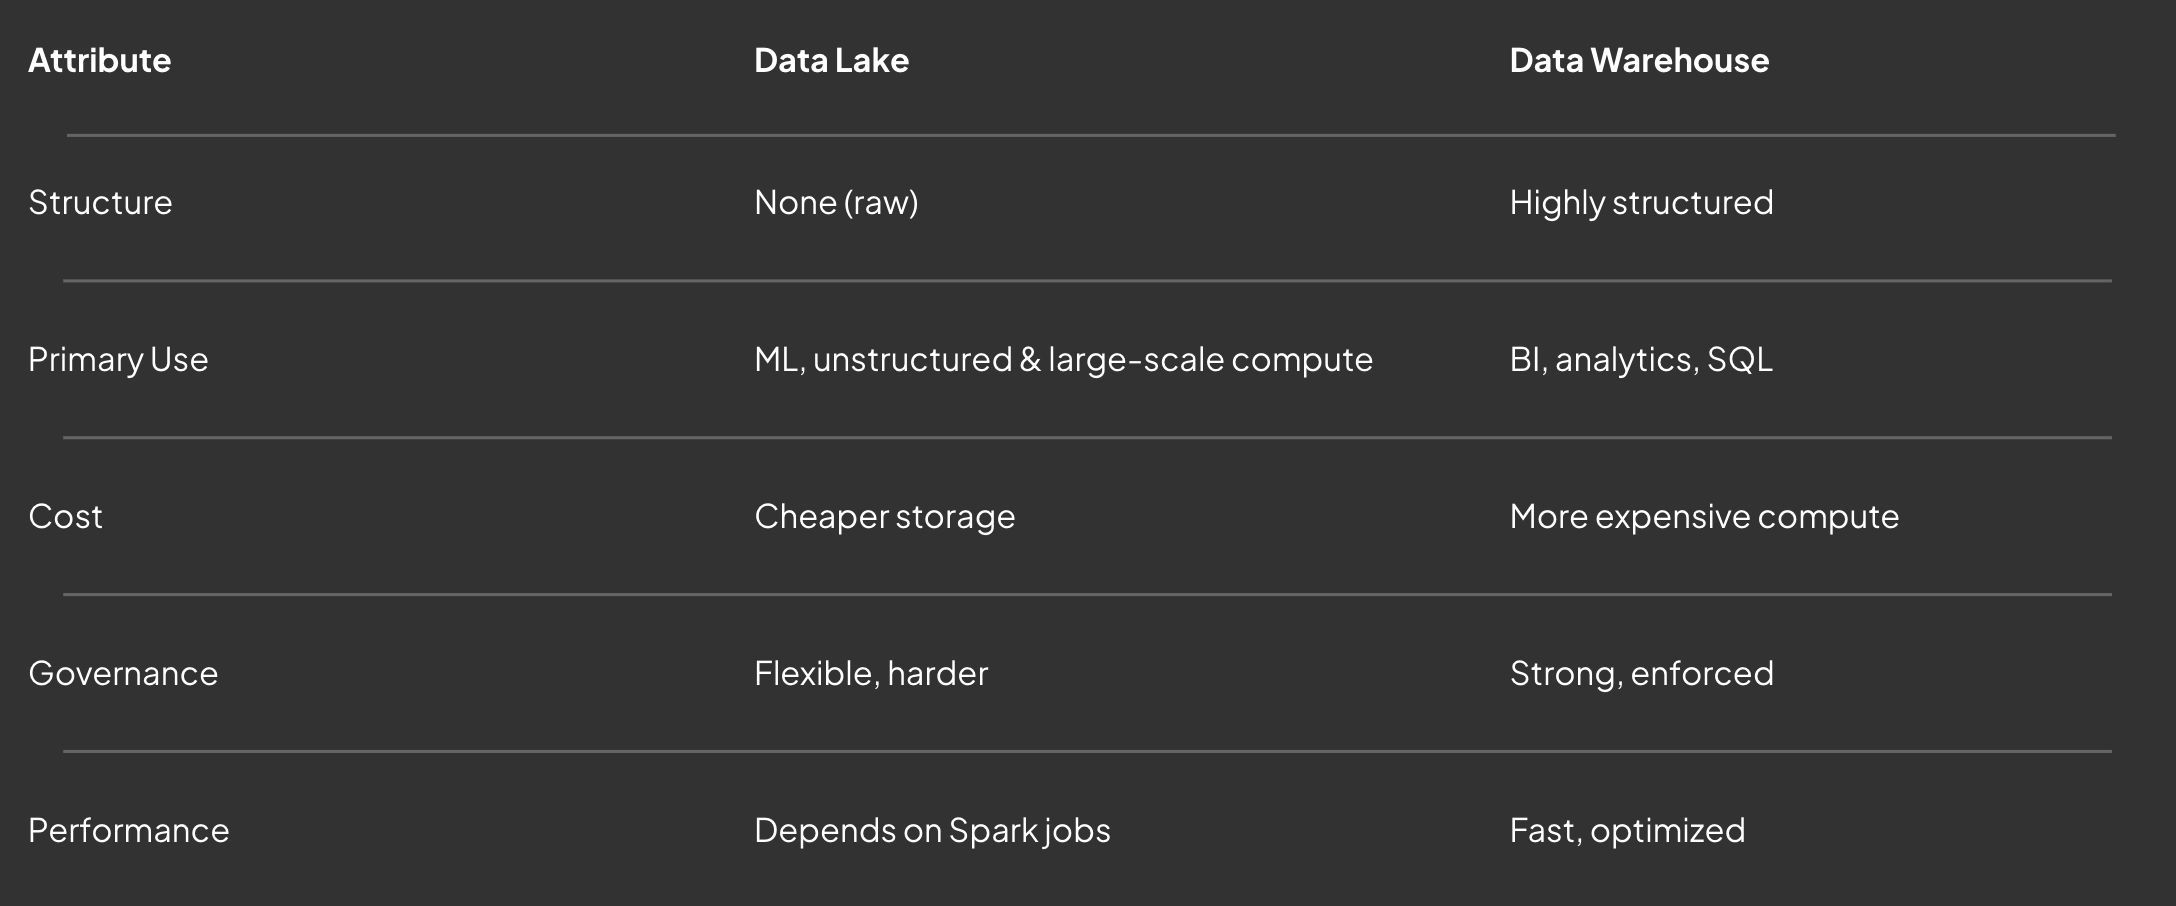Select the Cost row label
2176x906 pixels.
(x=65, y=517)
